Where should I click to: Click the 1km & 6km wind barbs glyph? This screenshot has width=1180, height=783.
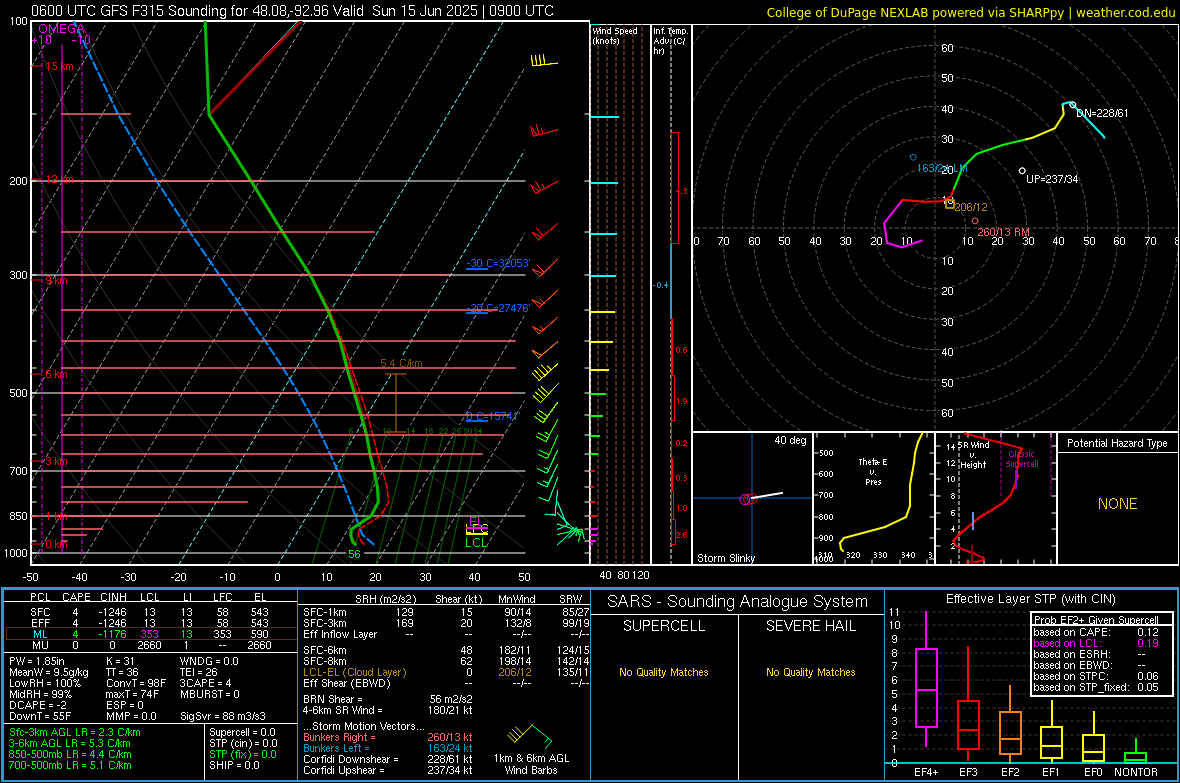[531, 735]
